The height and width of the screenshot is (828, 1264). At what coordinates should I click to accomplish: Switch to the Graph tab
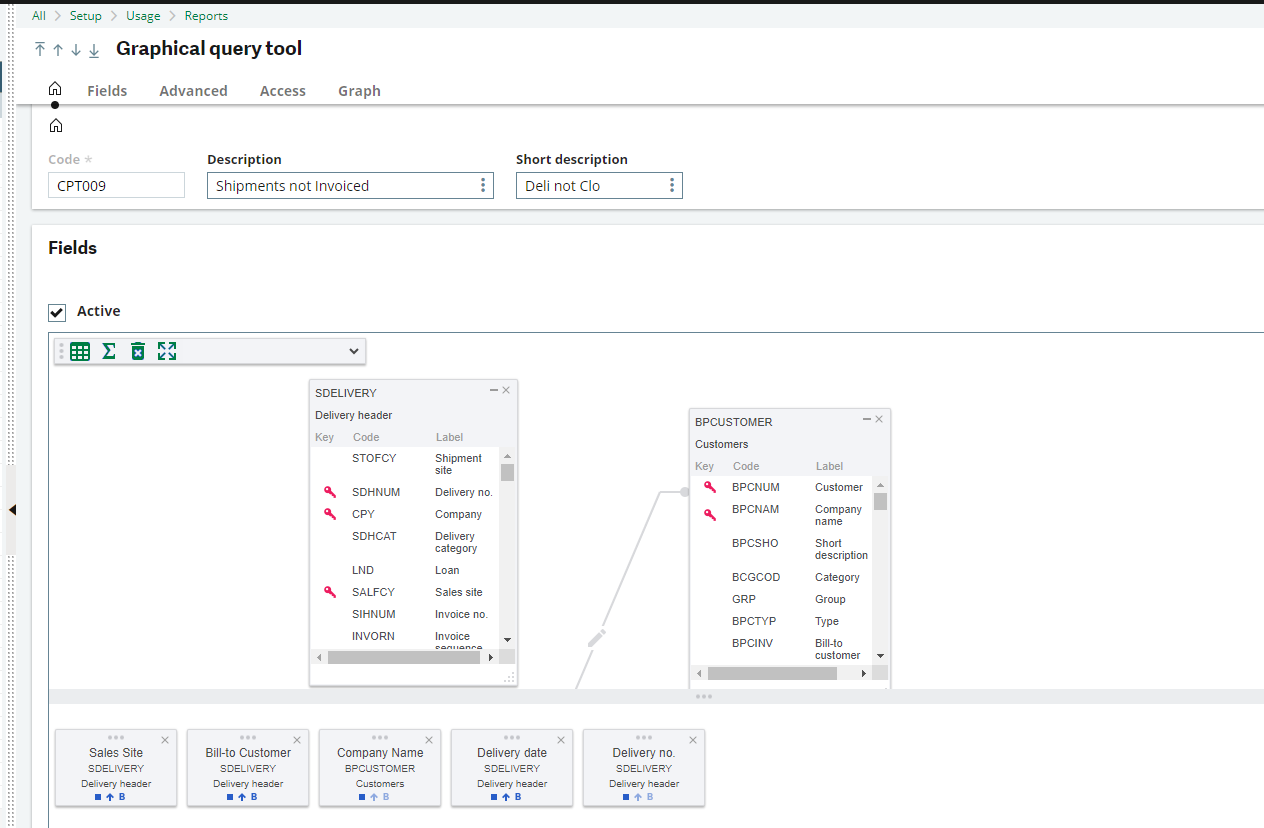[359, 90]
